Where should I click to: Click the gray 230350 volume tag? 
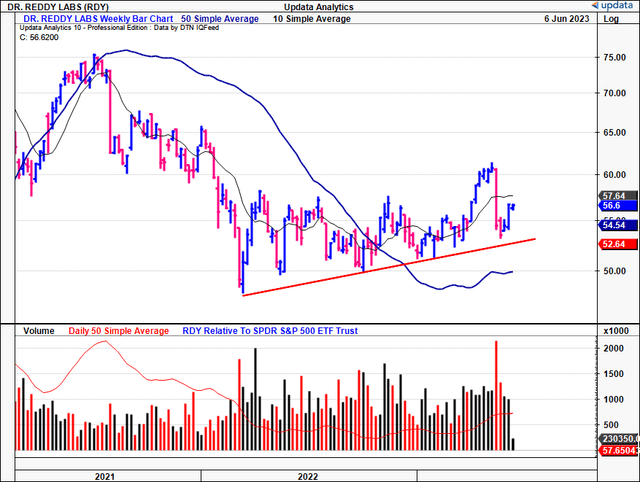click(618, 438)
